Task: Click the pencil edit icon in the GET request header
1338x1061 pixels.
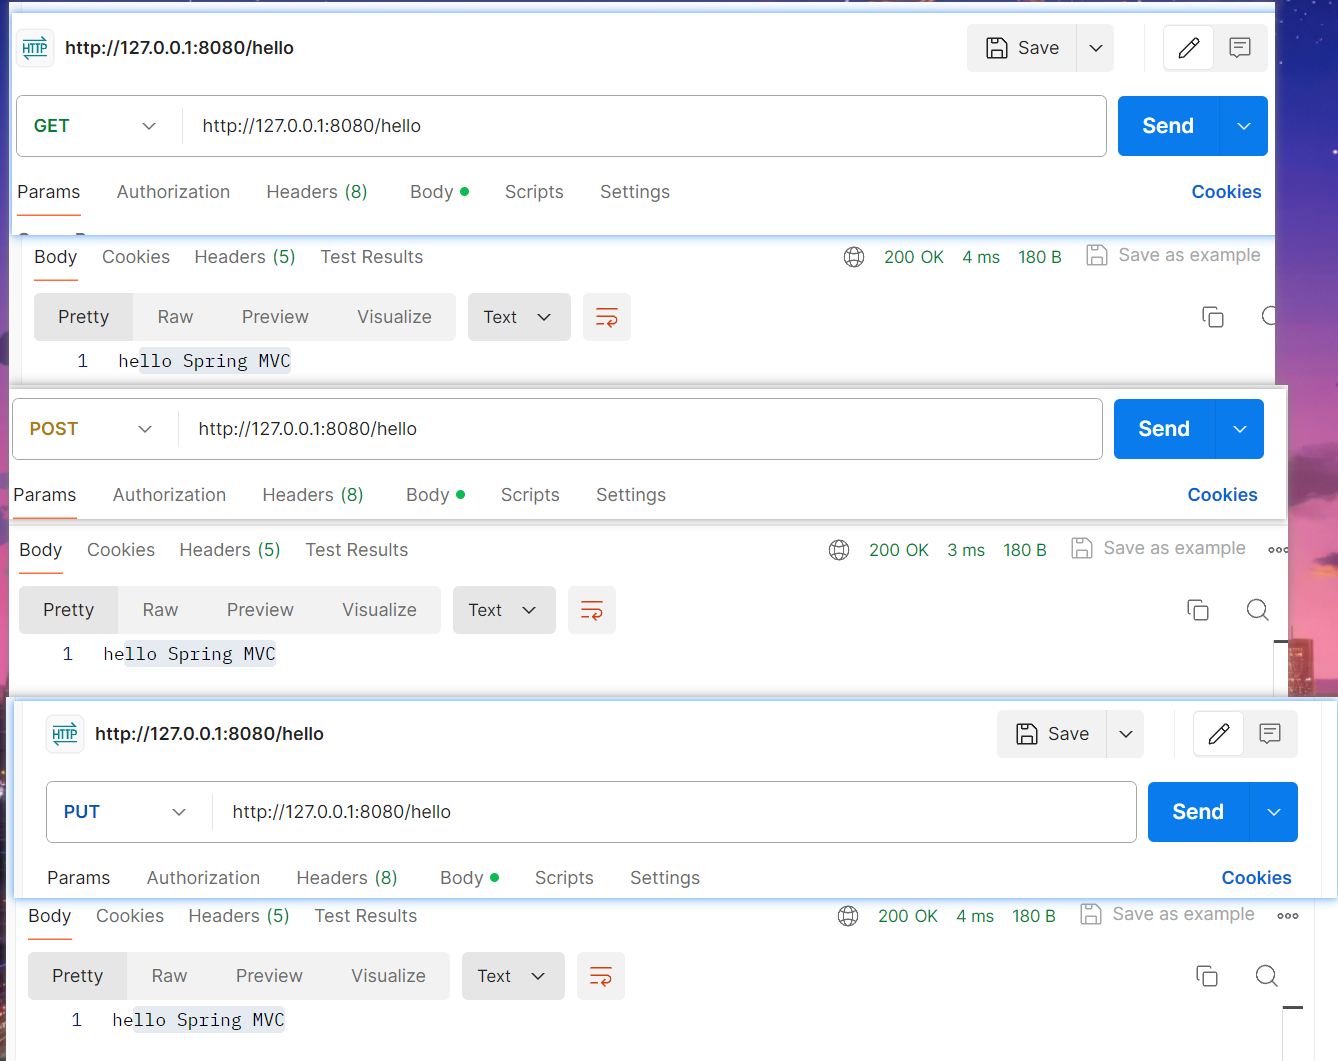Action: [1189, 48]
